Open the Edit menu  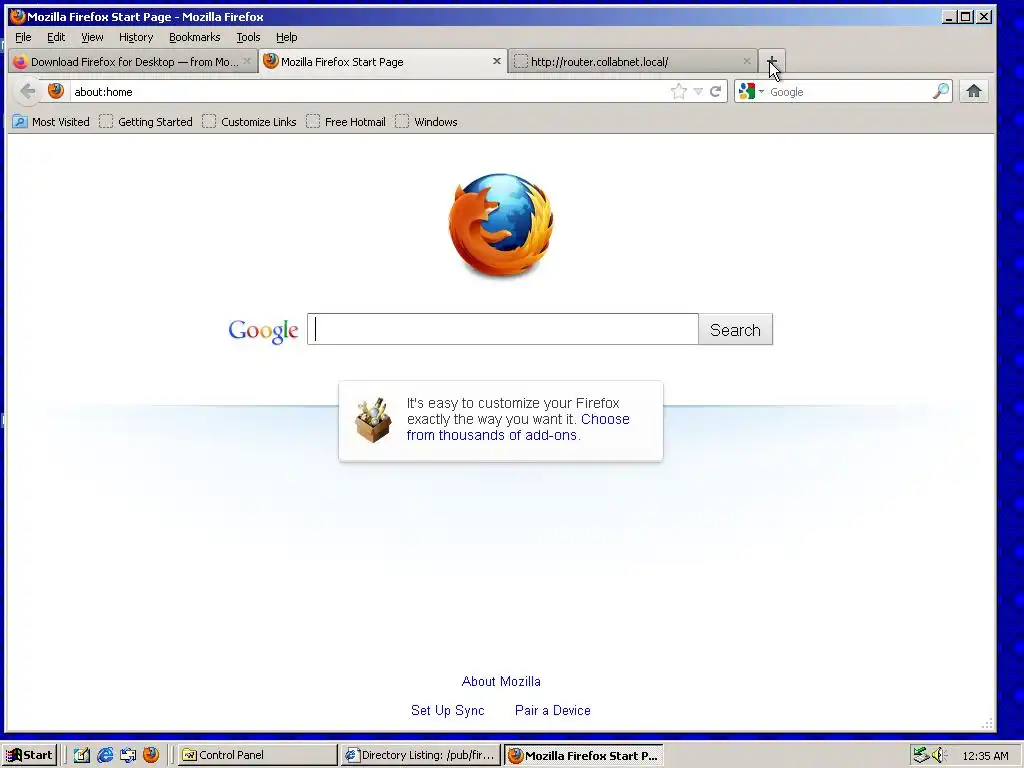tap(56, 37)
